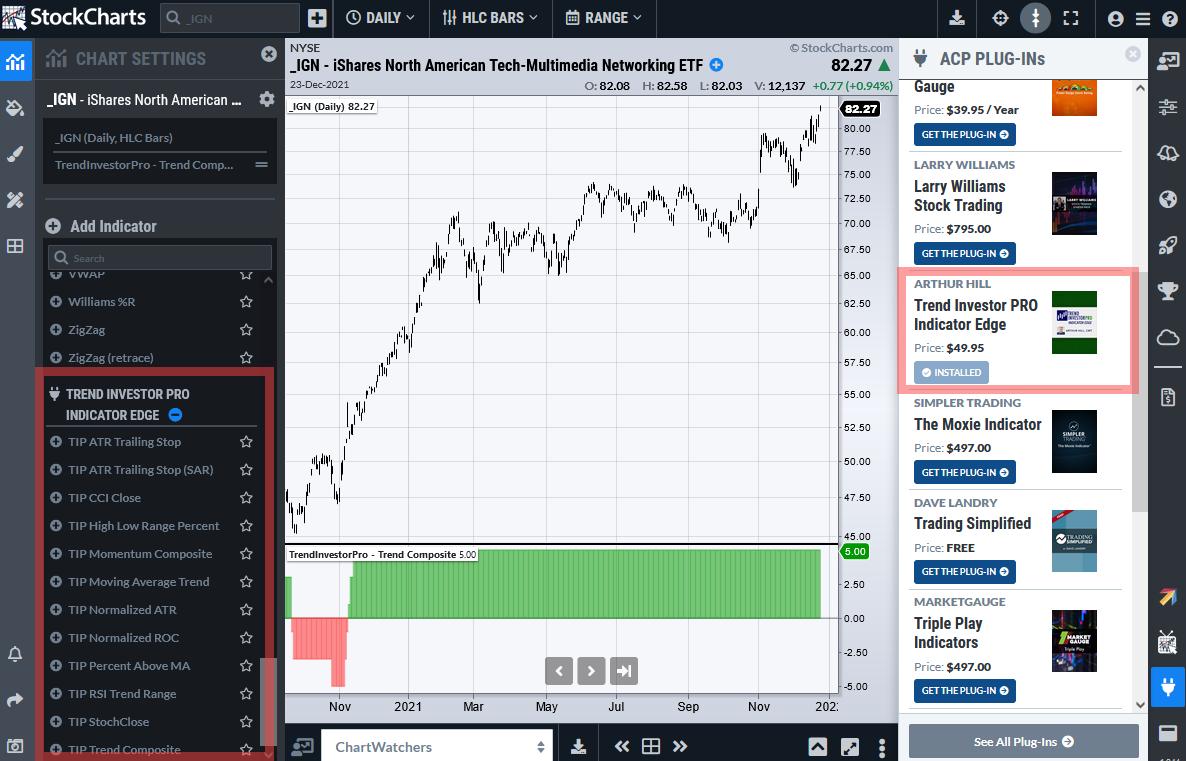
Task: Open the DAILY period dropdown
Action: [x=380, y=18]
